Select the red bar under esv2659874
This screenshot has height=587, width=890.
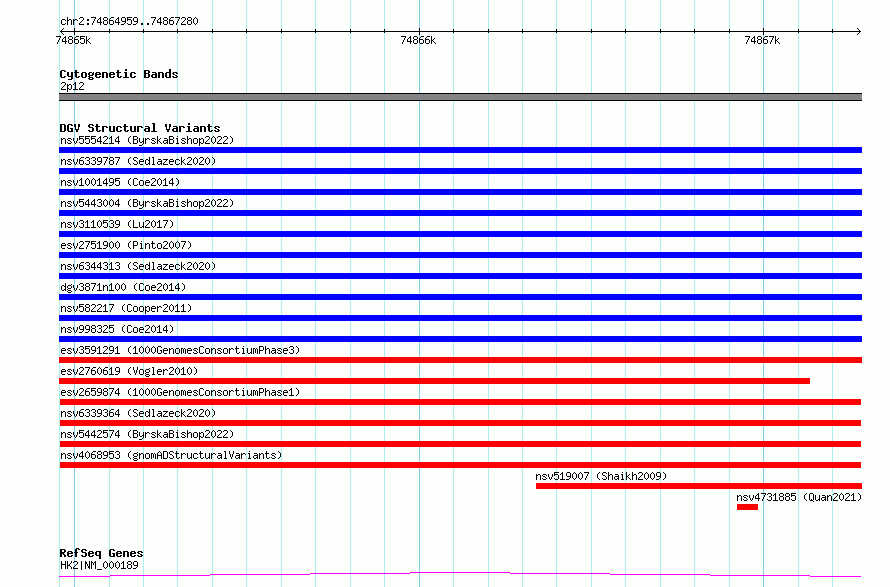(x=460, y=402)
